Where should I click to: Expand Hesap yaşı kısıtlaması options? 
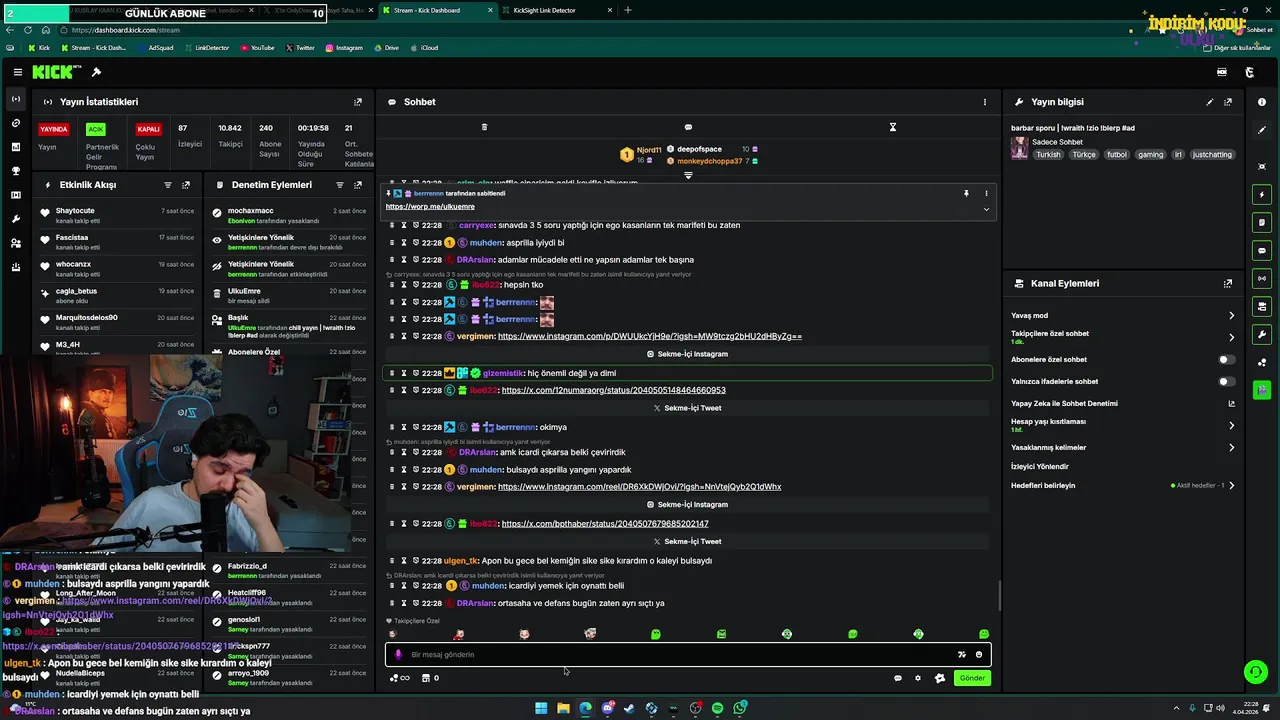pos(1231,425)
